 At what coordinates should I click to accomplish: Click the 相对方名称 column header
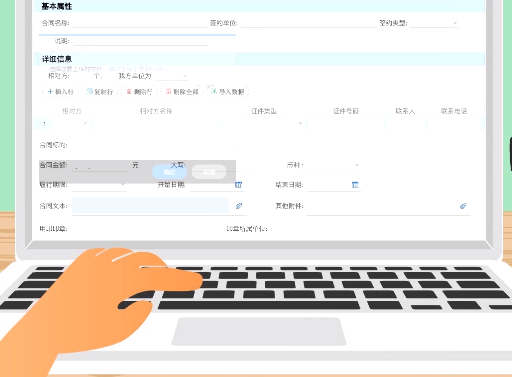156,111
